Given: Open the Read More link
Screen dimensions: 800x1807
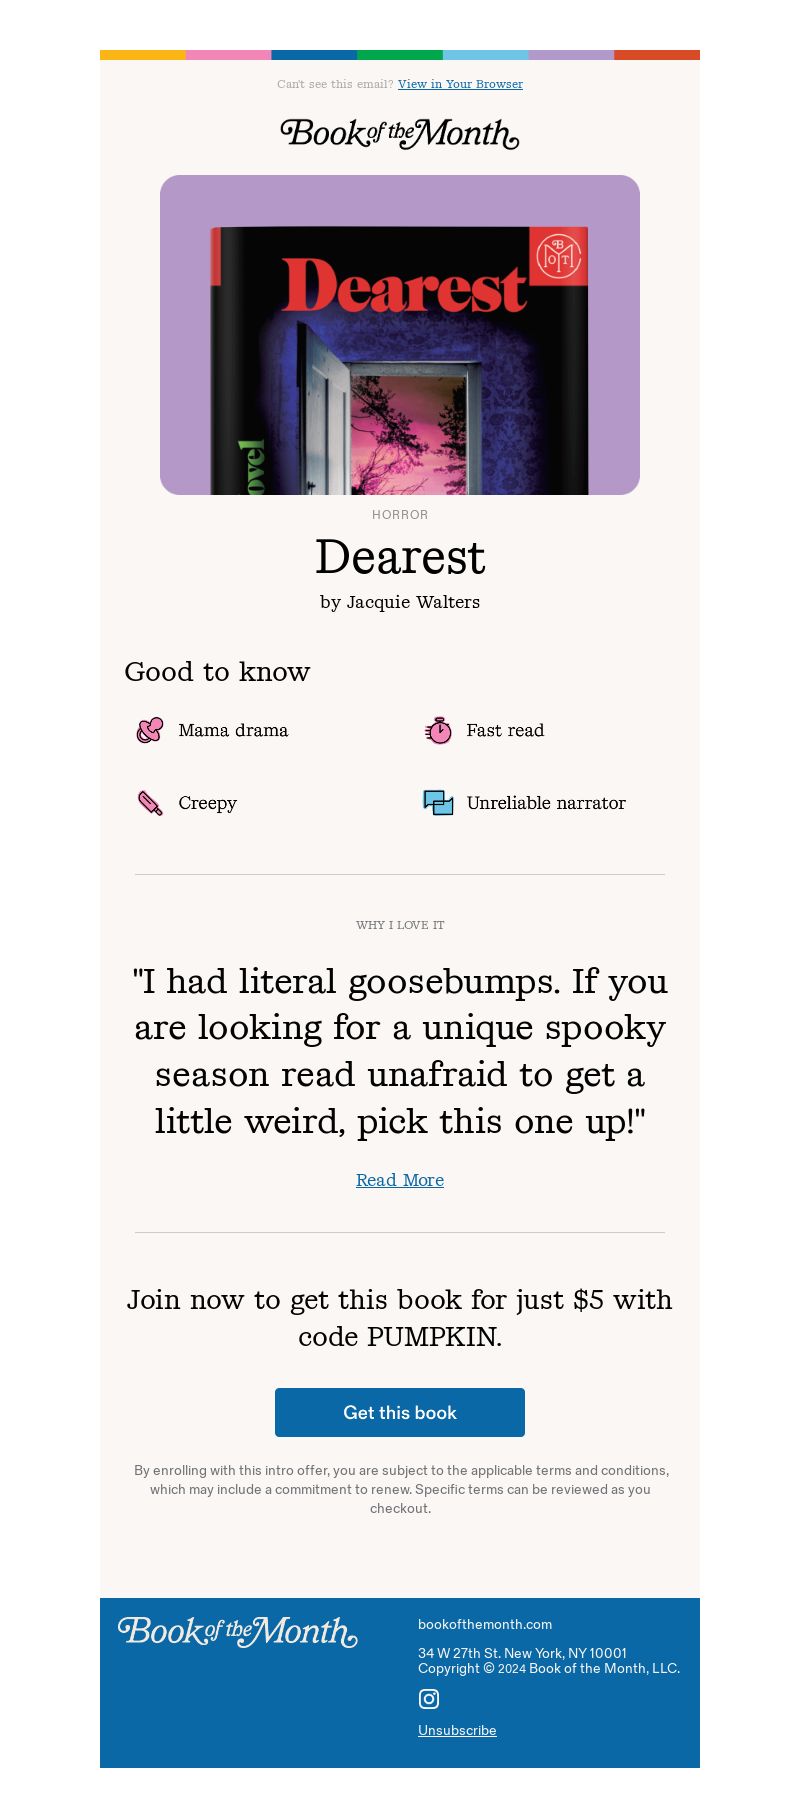Looking at the screenshot, I should click(x=400, y=1180).
